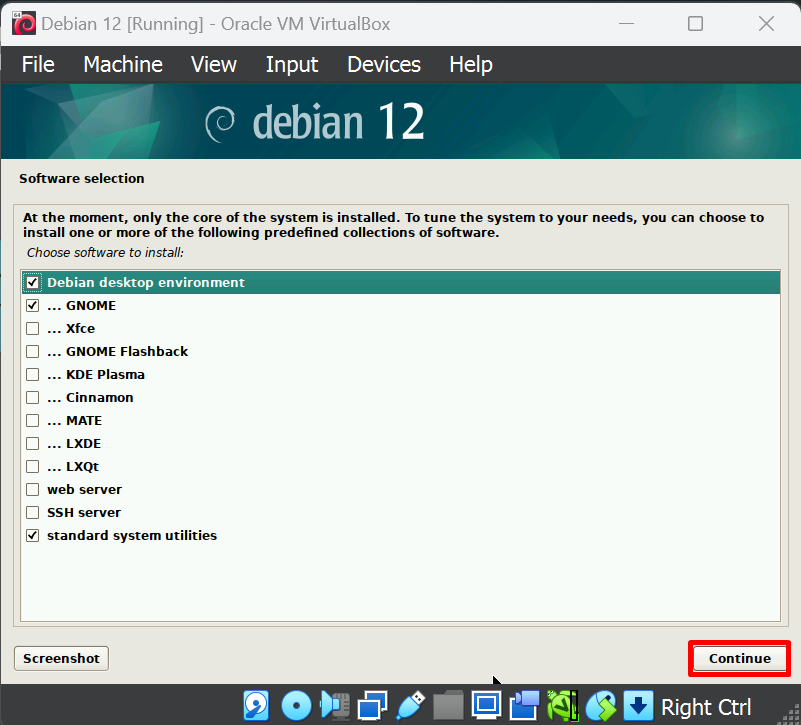
Task: Open the File menu
Action: pyautogui.click(x=38, y=64)
